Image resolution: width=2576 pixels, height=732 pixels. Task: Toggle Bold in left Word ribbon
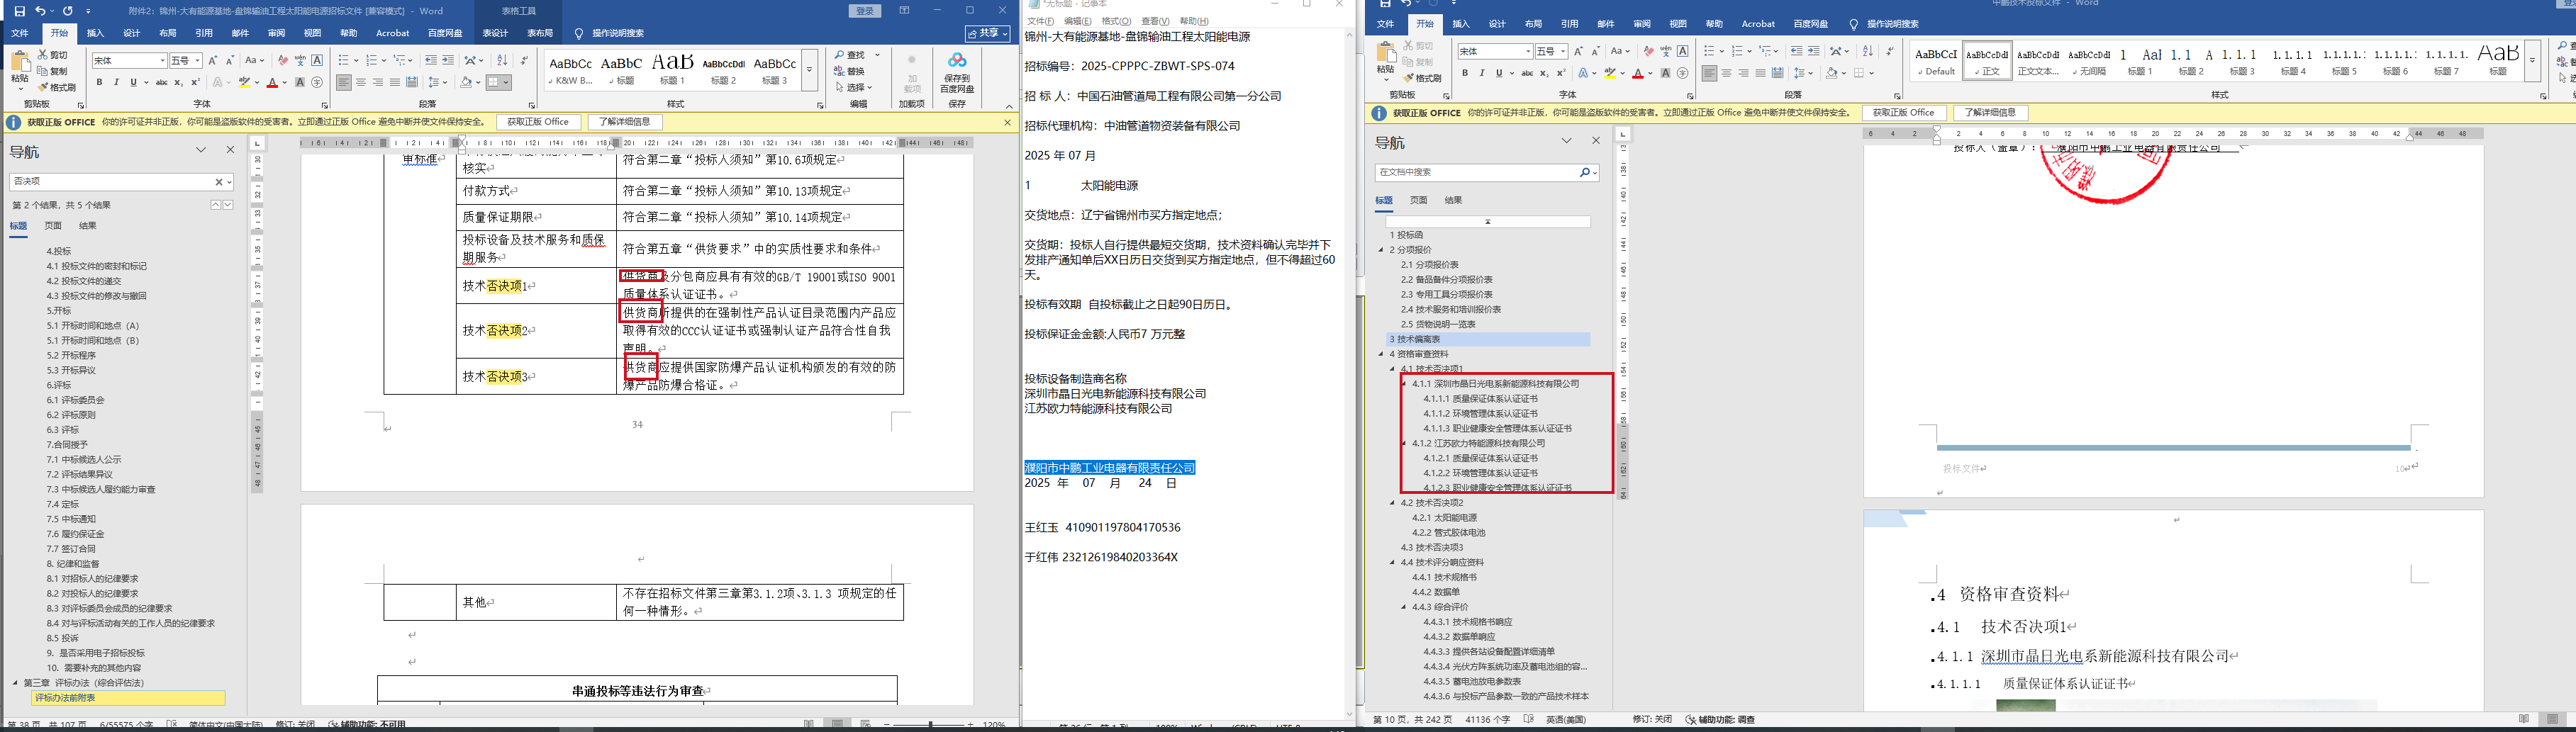pos(99,82)
